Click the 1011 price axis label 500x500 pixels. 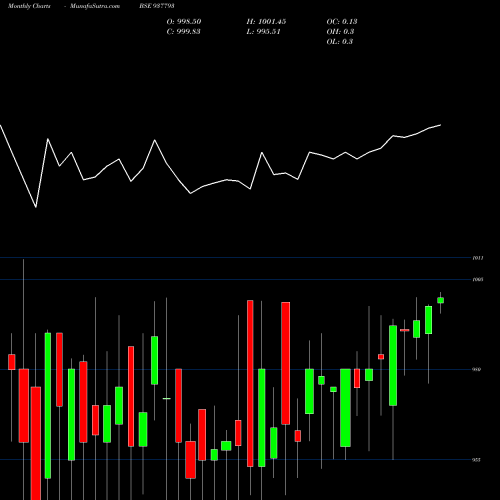tap(478, 258)
